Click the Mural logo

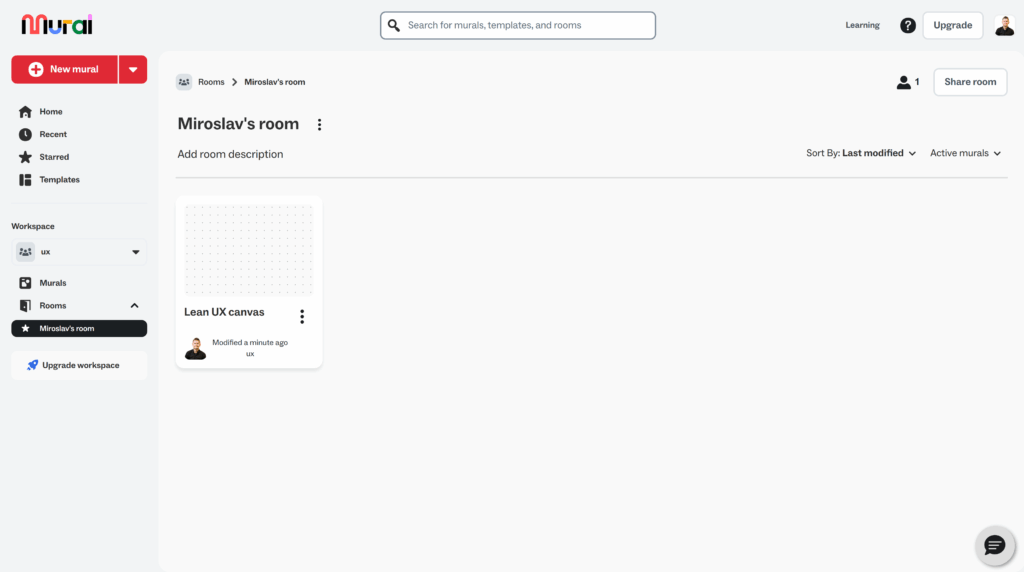[x=56, y=25]
